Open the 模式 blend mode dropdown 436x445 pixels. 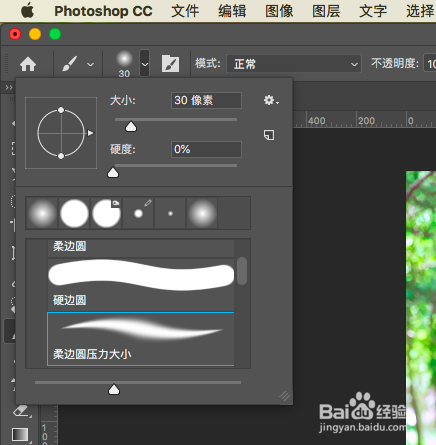point(294,64)
